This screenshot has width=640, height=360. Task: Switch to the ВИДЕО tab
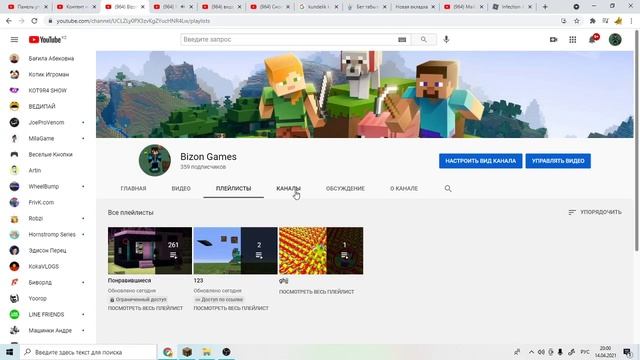pos(181,189)
